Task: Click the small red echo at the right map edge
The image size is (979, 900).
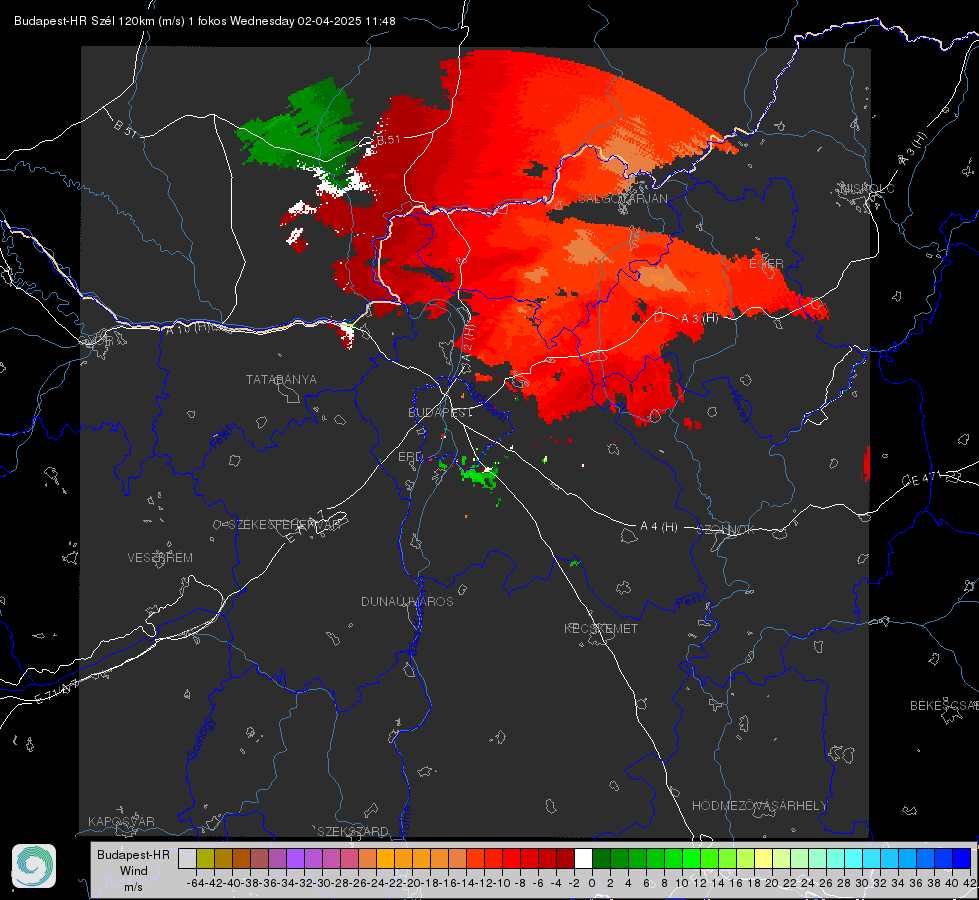Action: point(867,464)
